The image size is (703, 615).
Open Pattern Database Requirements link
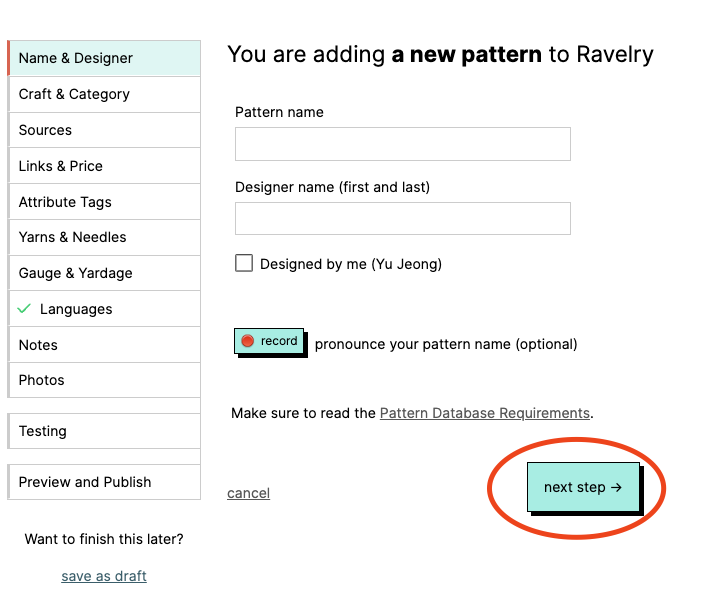pyautogui.click(x=485, y=413)
